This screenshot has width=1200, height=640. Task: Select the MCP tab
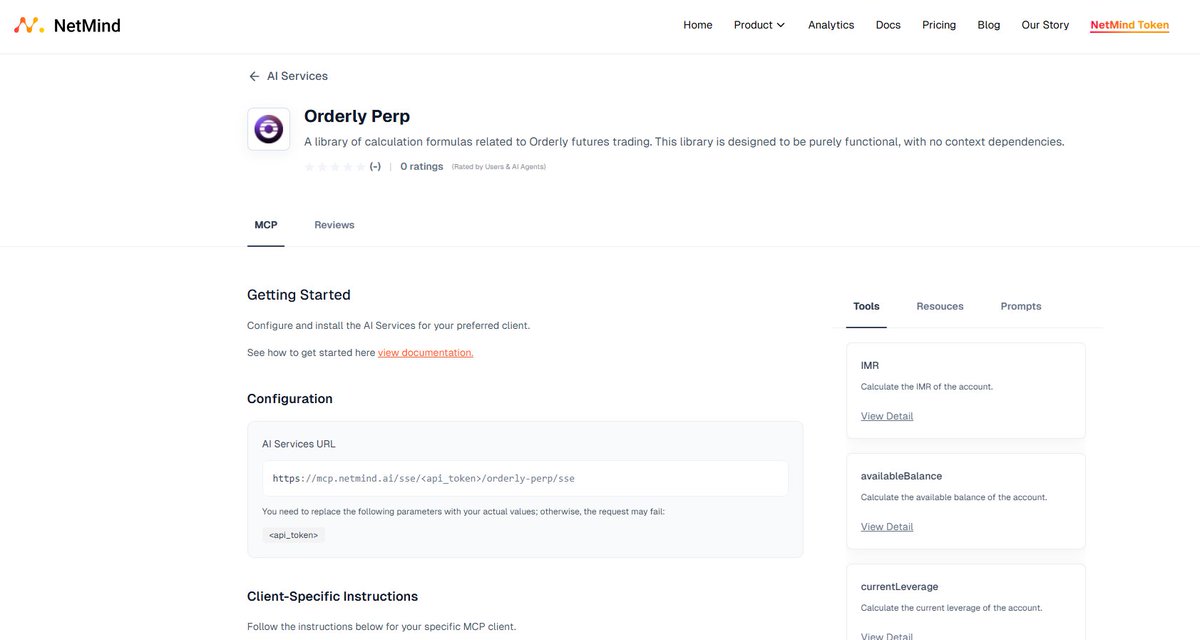click(266, 225)
